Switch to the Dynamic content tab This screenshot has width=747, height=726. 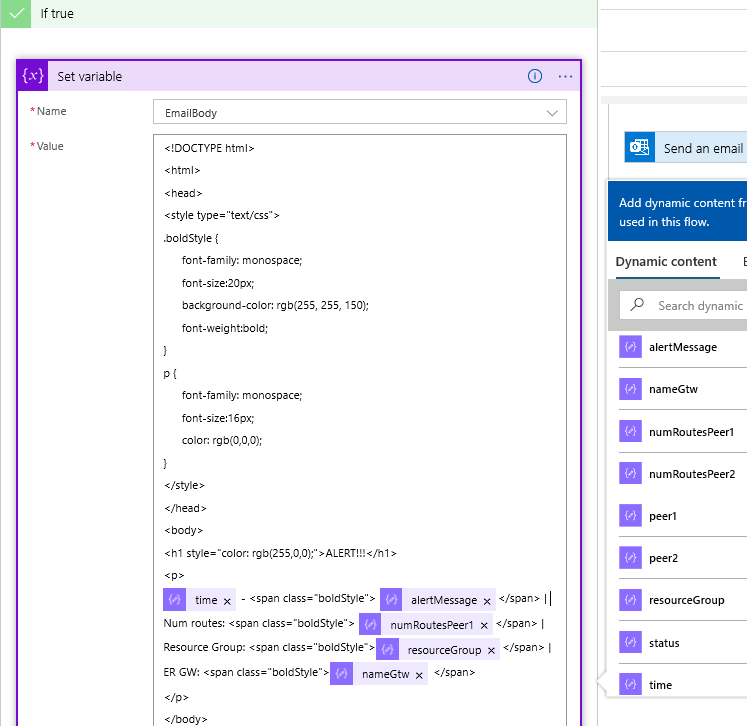coord(666,262)
